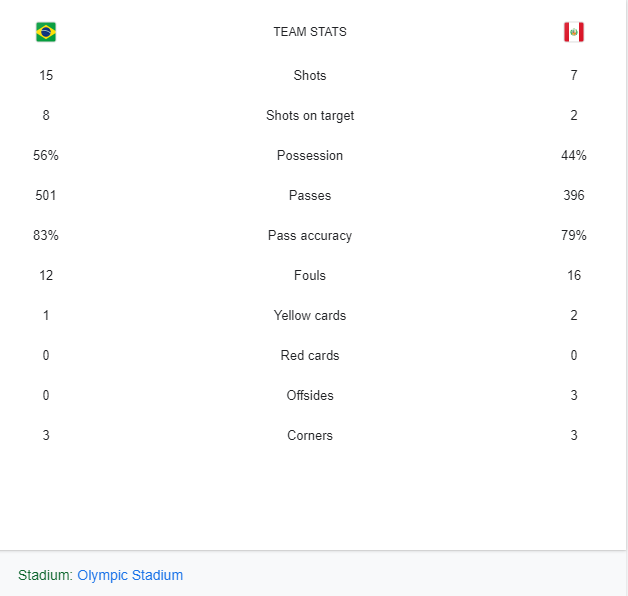Click the Fouls stat label
The height and width of the screenshot is (596, 628).
click(x=310, y=276)
